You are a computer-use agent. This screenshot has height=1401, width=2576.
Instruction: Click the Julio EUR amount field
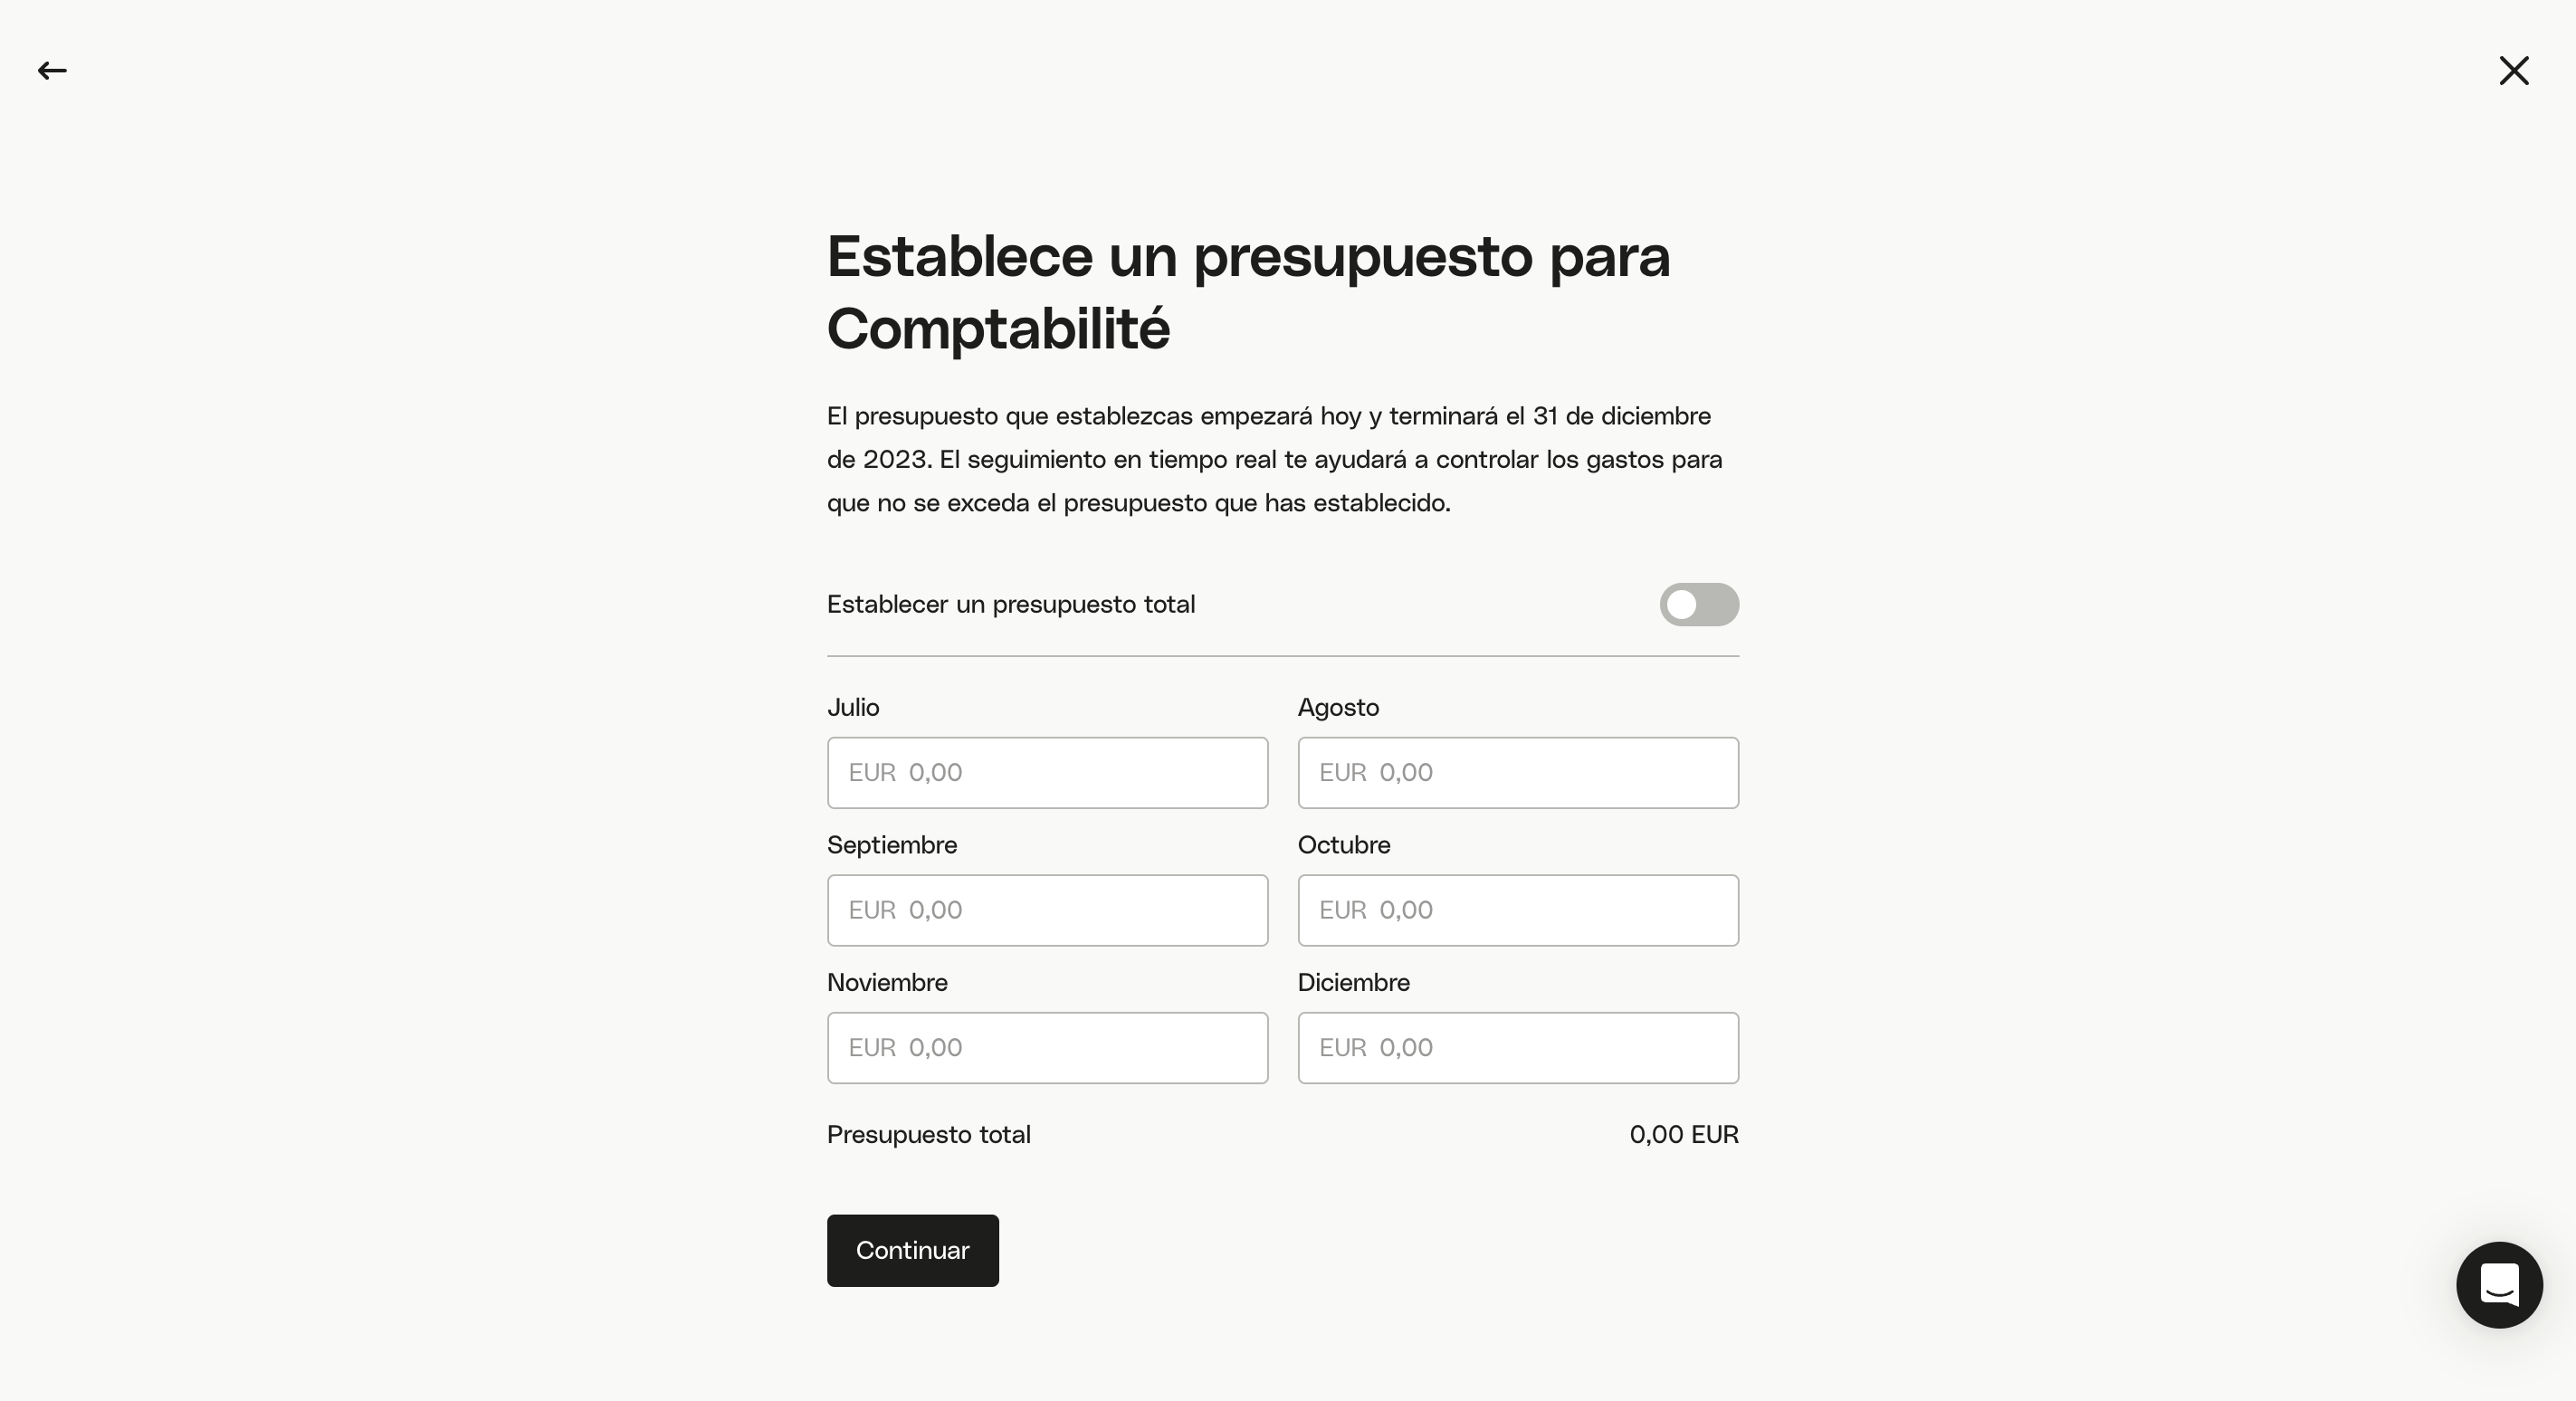coord(1047,772)
